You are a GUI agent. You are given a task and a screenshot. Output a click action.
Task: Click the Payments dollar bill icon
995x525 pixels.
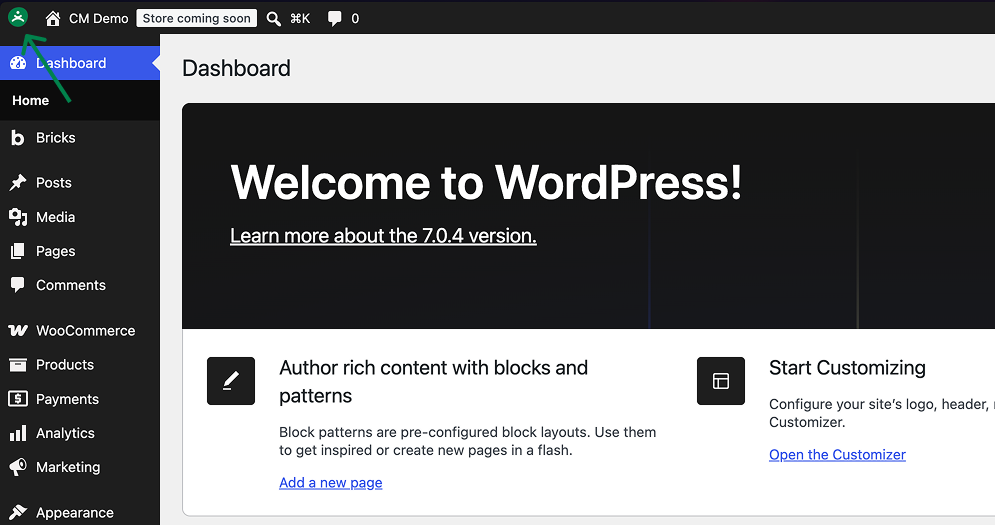point(18,399)
